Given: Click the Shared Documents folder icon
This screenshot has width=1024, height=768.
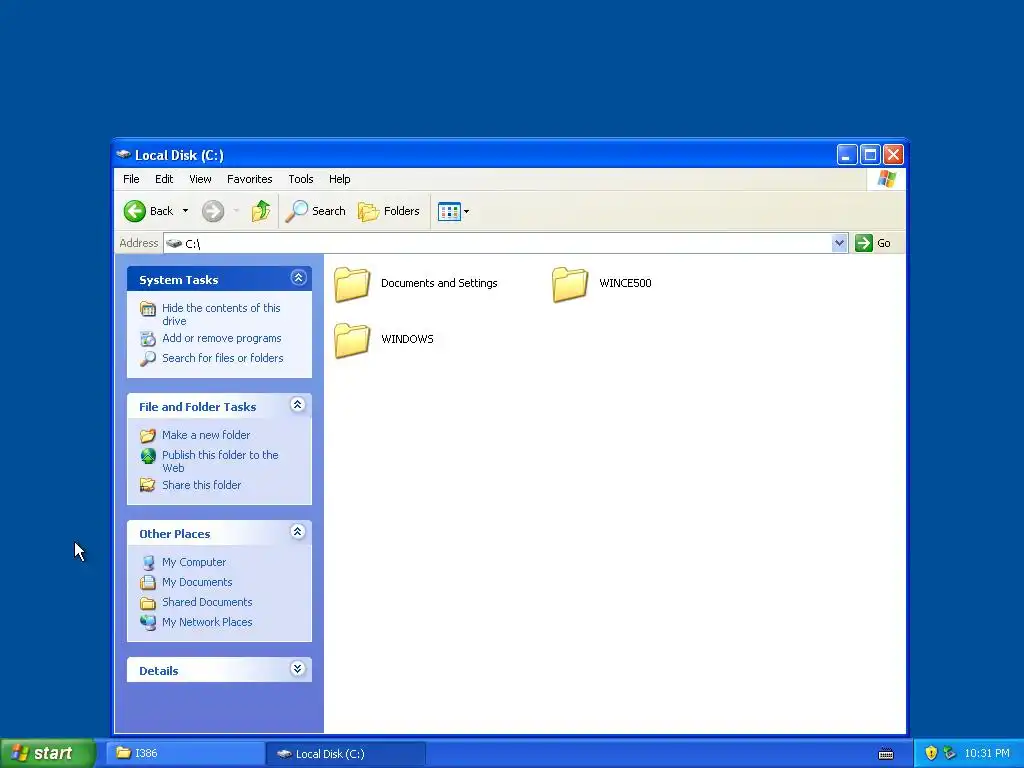Looking at the screenshot, I should coord(148,602).
